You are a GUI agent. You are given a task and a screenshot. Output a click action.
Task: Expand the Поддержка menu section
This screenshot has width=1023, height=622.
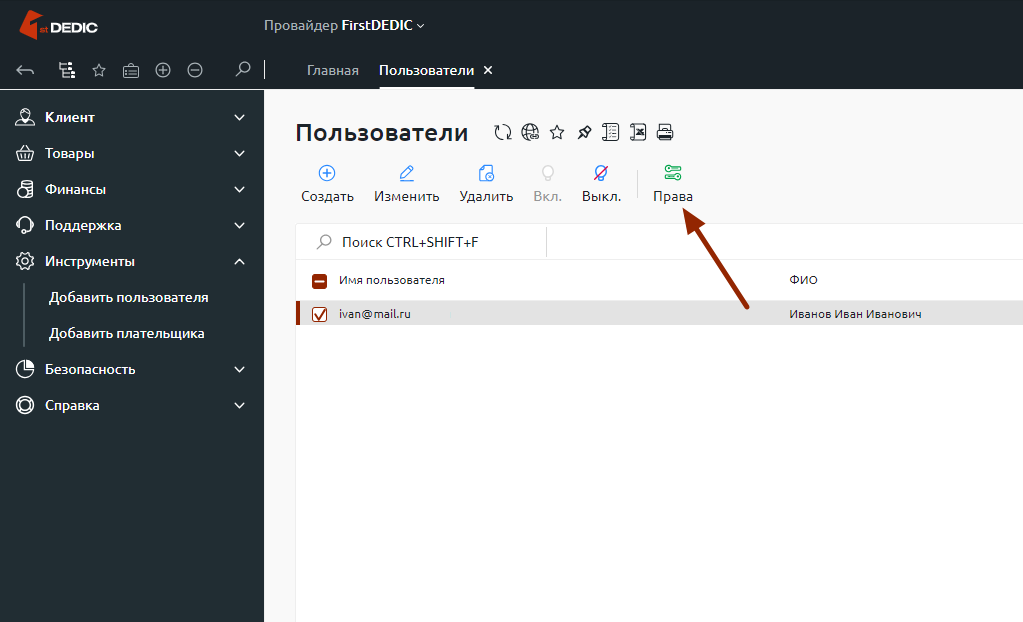(x=130, y=225)
